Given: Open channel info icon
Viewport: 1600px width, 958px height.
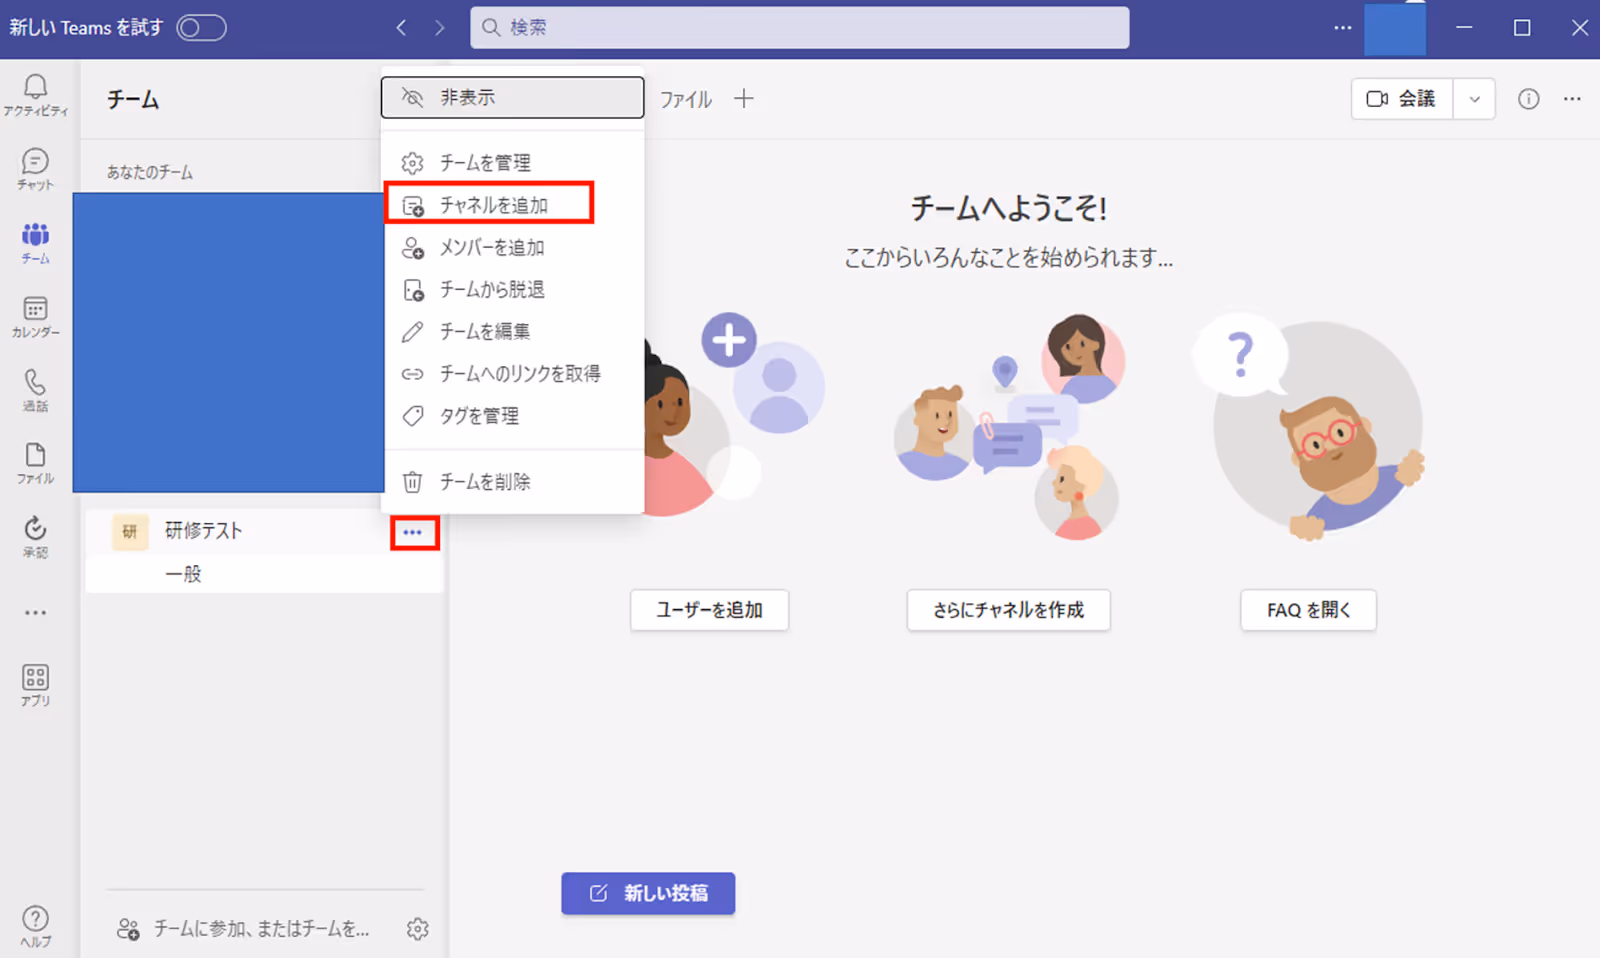Looking at the screenshot, I should 1528,99.
